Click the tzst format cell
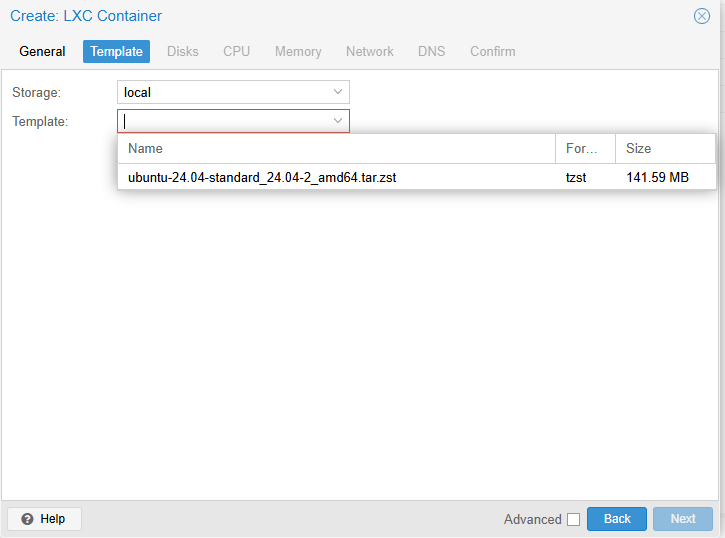Viewport: 725px width, 538px height. coord(576,177)
